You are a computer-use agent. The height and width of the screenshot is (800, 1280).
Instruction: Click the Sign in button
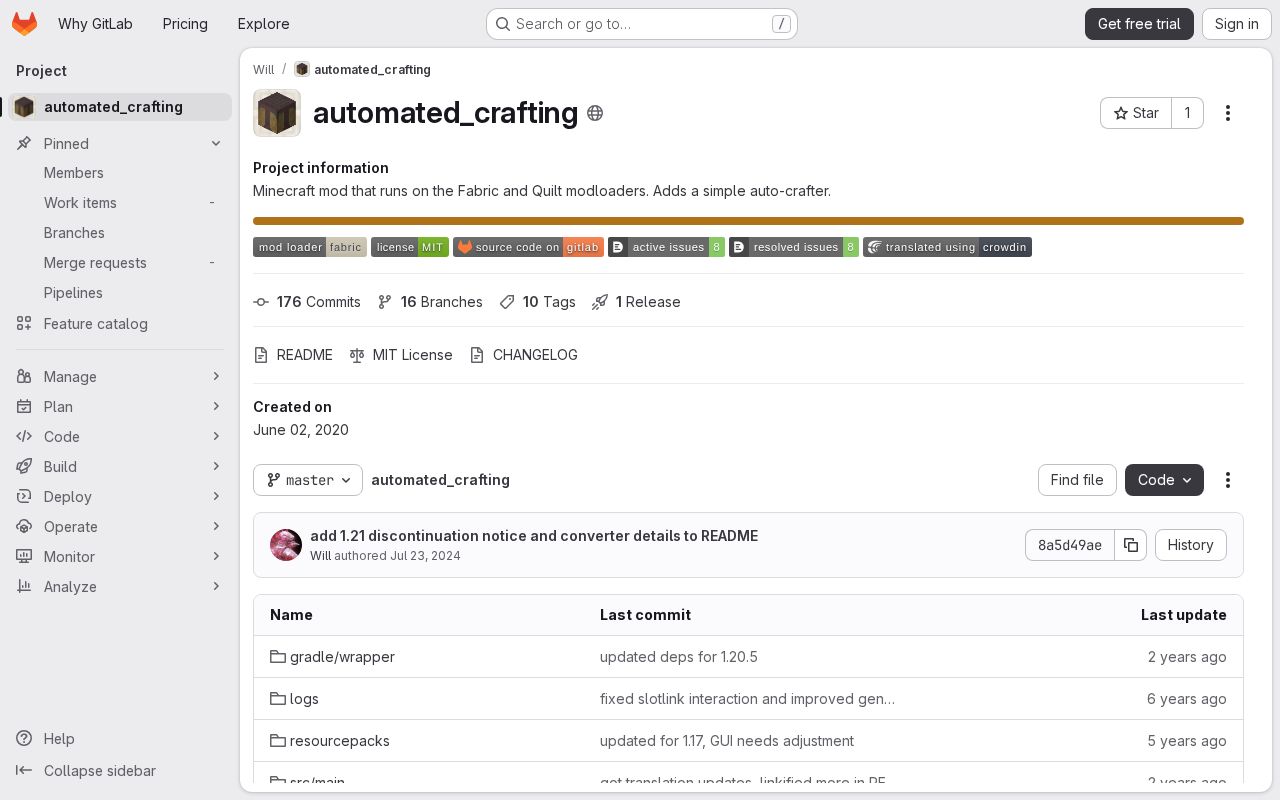(x=1237, y=24)
